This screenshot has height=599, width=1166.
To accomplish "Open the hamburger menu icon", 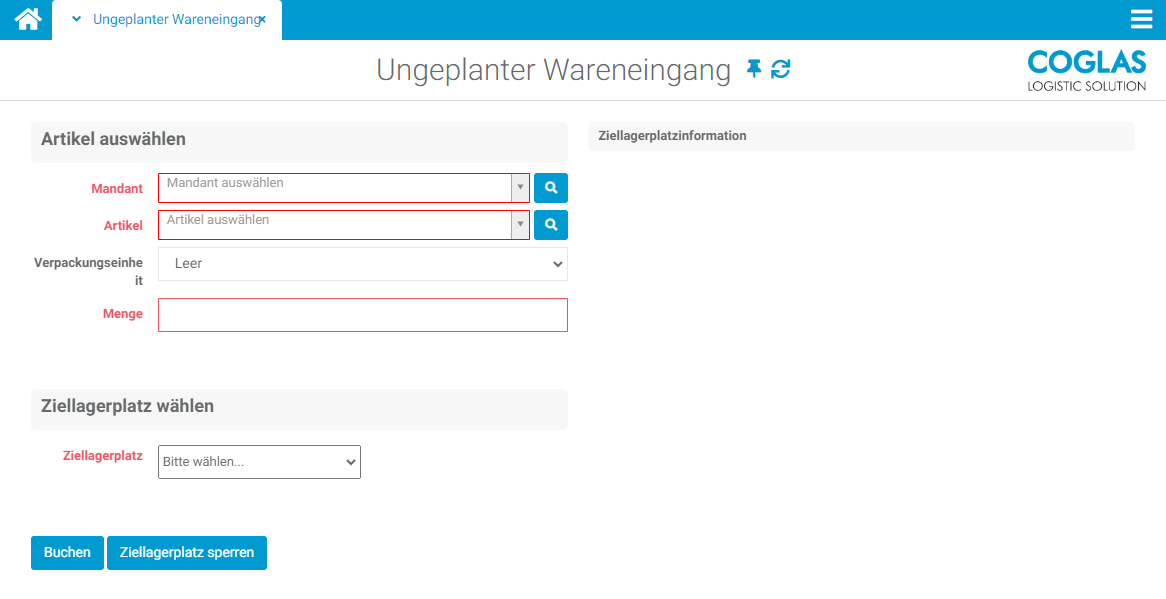I will click(x=1141, y=18).
